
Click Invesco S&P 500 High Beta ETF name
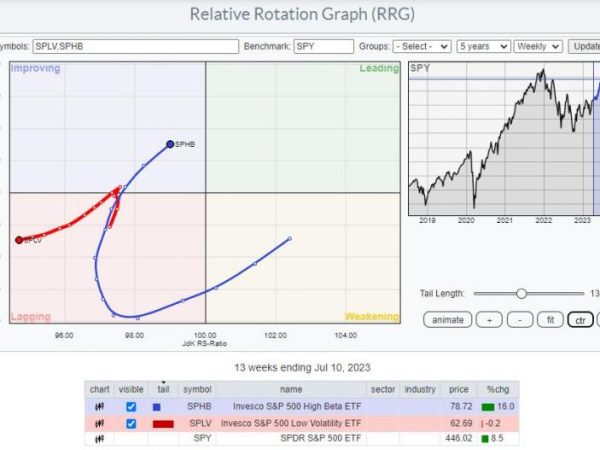[297, 406]
